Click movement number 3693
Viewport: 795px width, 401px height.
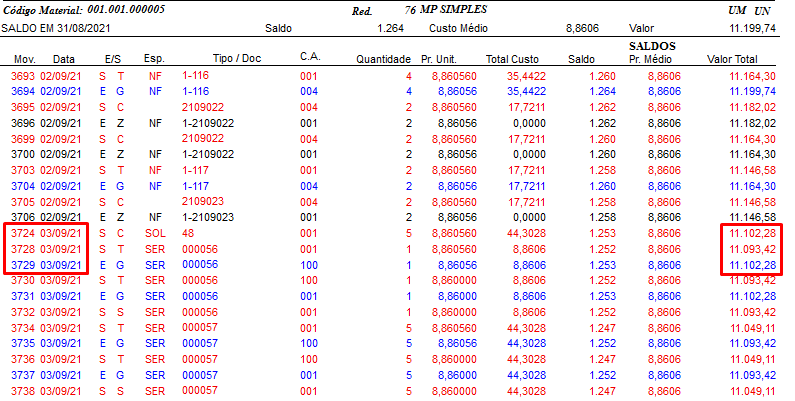tap(23, 77)
